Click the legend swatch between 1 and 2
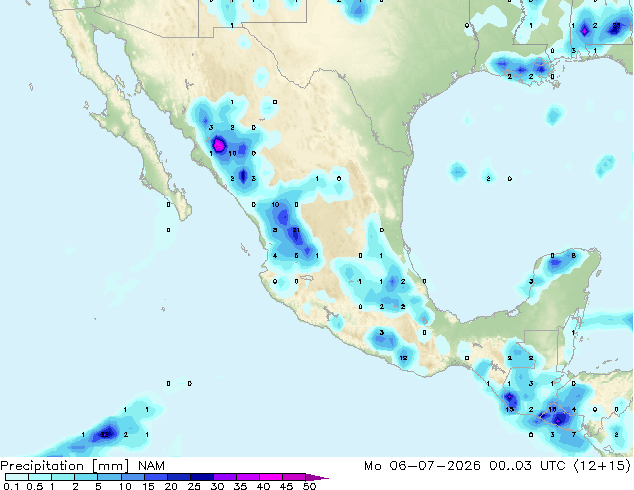Viewport: 634px width, 490px height. tap(63, 477)
